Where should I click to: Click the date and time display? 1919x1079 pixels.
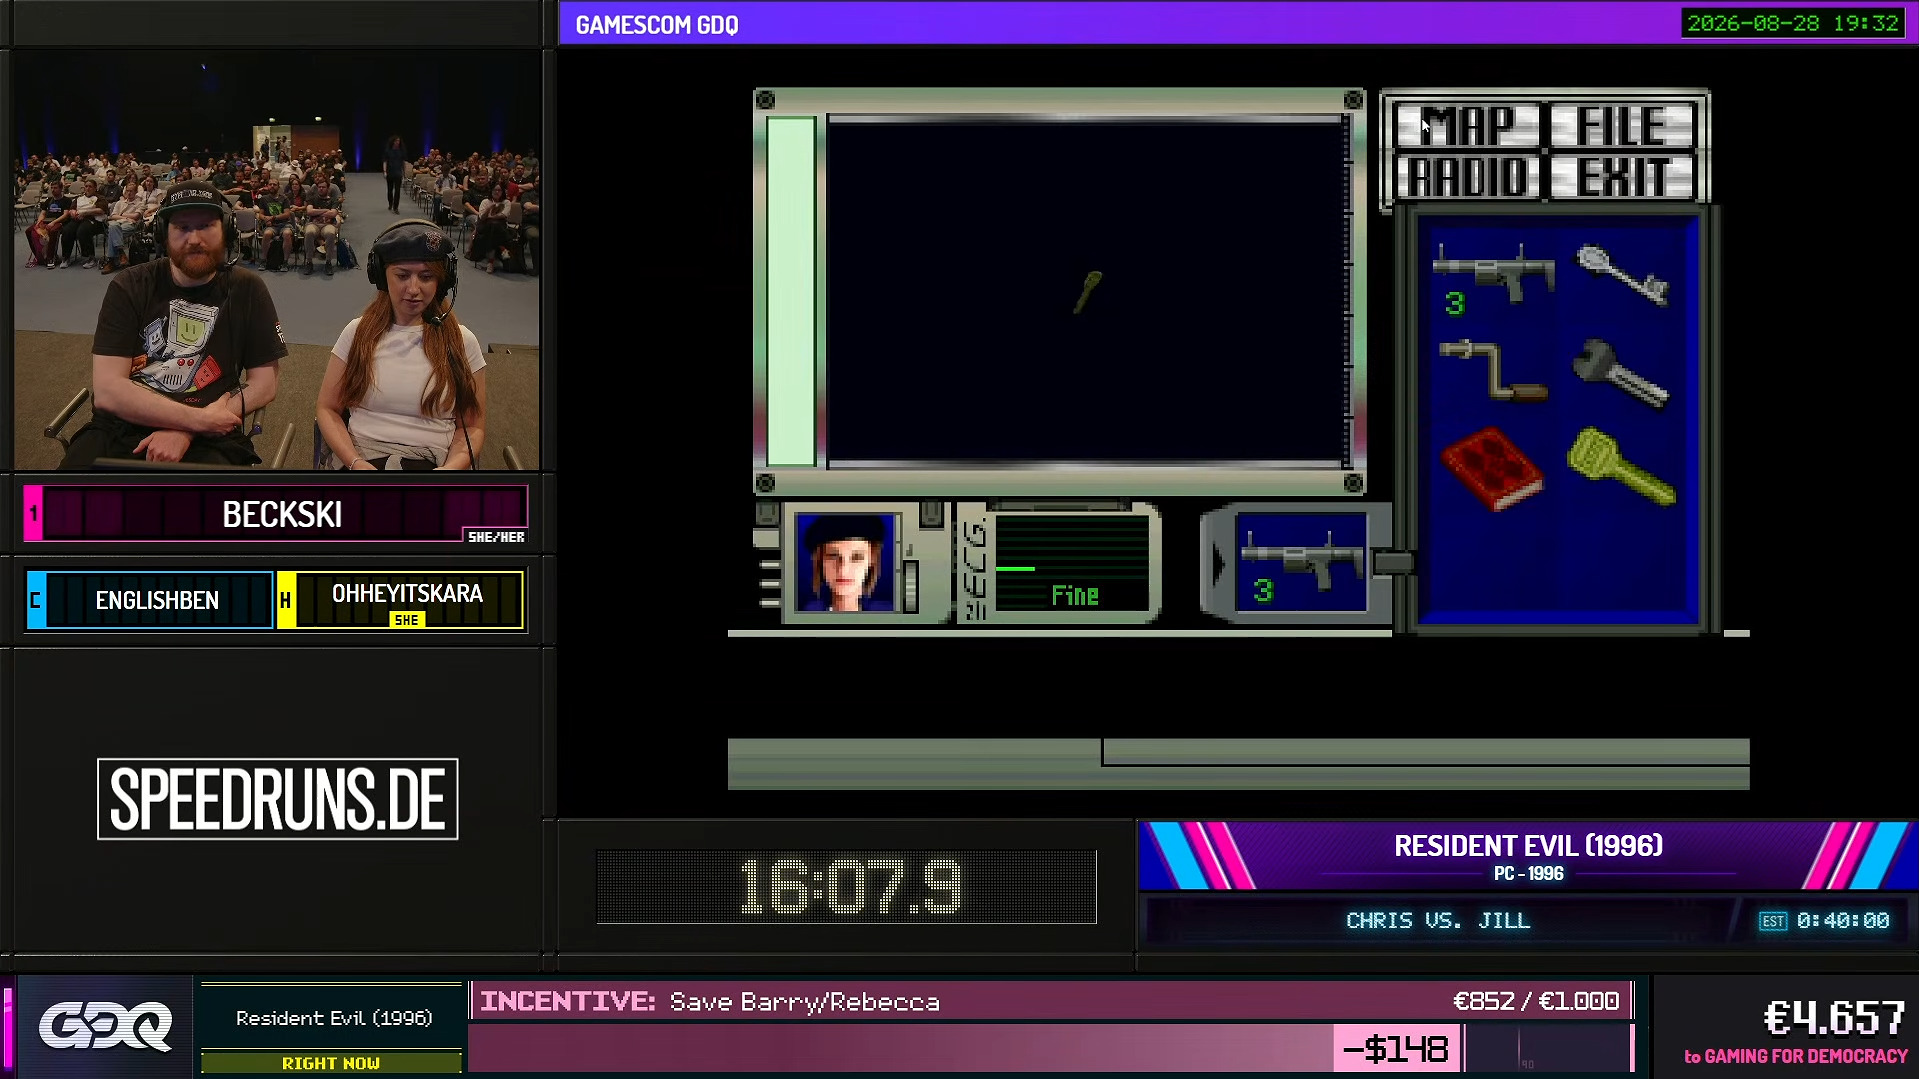(1793, 23)
